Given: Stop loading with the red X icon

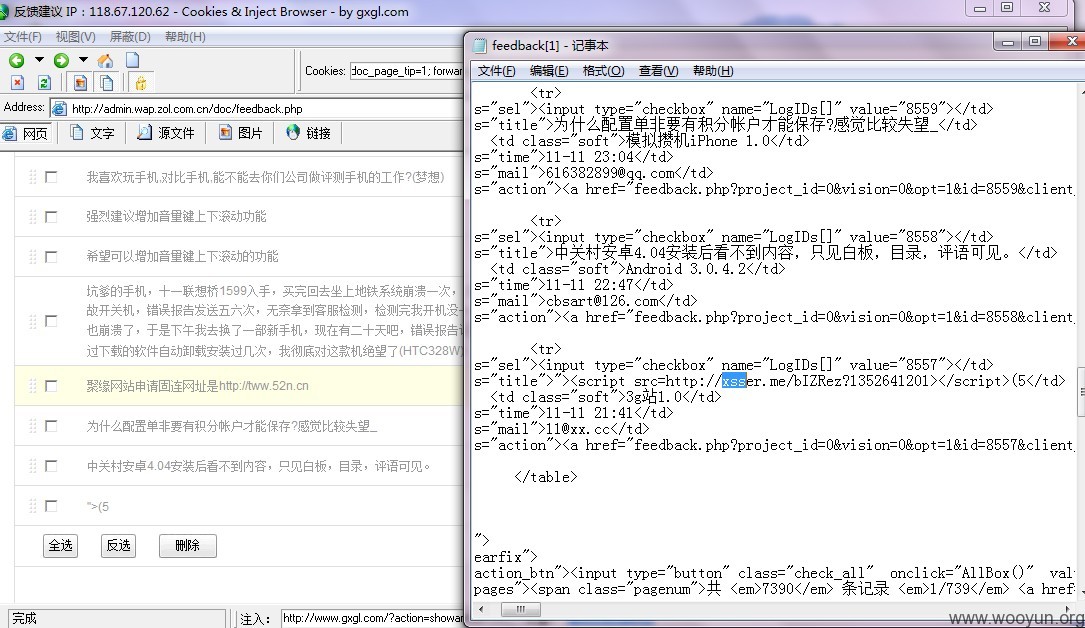Looking at the screenshot, I should pos(17,83).
